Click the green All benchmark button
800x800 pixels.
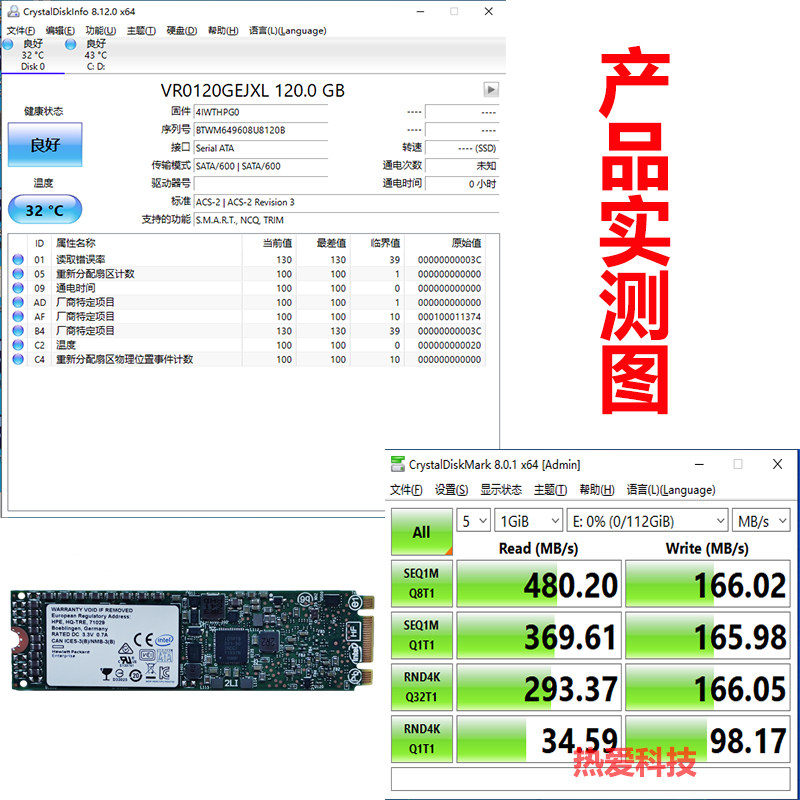pyautogui.click(x=421, y=532)
